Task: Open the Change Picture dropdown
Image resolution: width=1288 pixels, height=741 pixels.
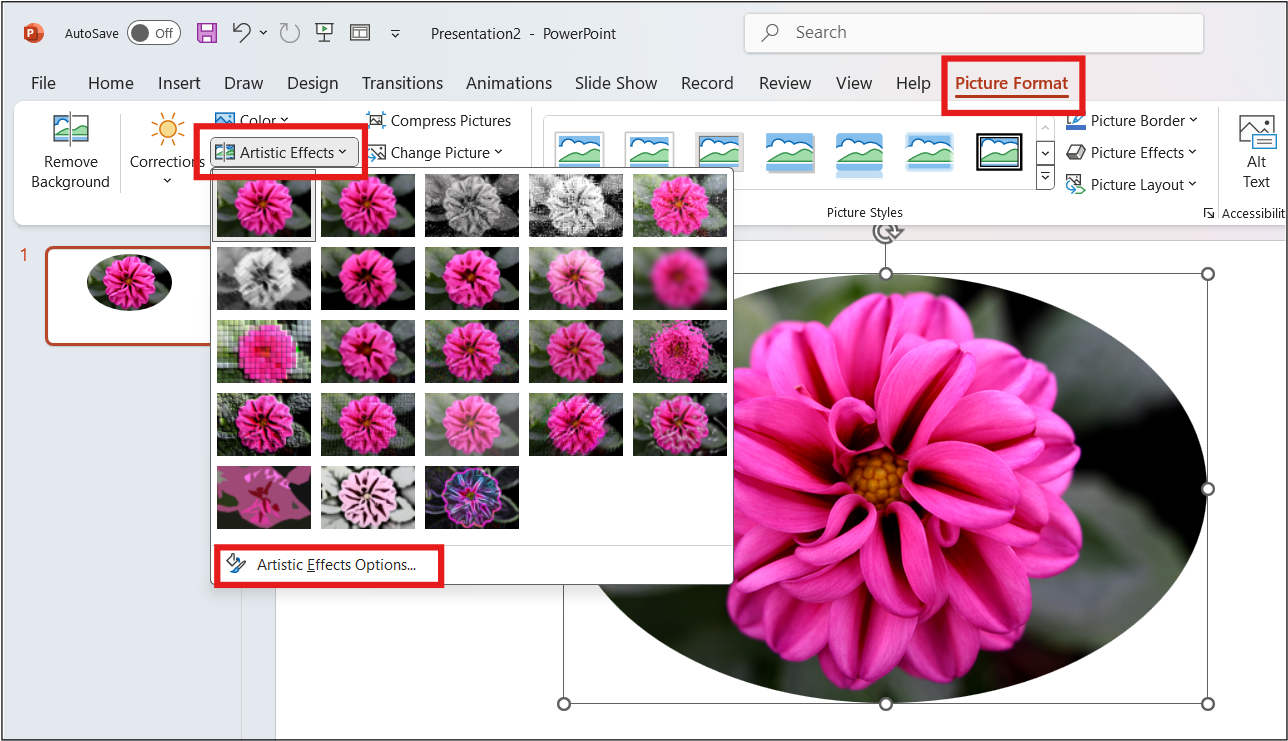Action: point(434,153)
